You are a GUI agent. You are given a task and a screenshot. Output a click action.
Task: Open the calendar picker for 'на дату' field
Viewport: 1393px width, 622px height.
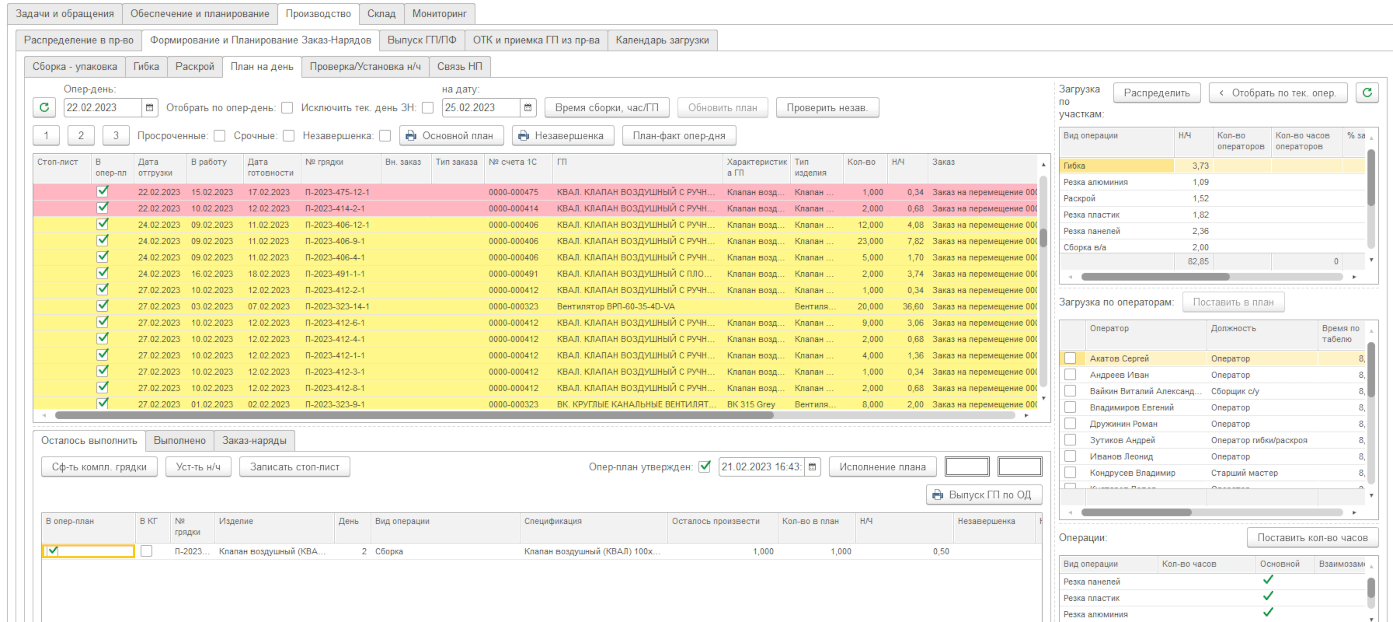click(529, 108)
